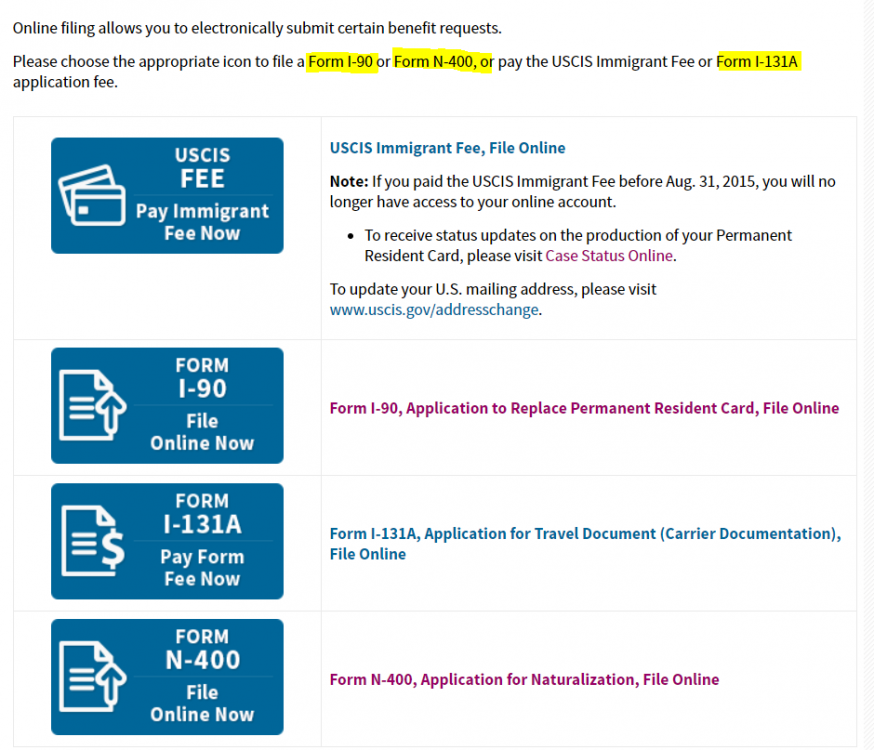Open Form N-400 Application for Naturalization link
This screenshot has width=874, height=750.
[524, 680]
